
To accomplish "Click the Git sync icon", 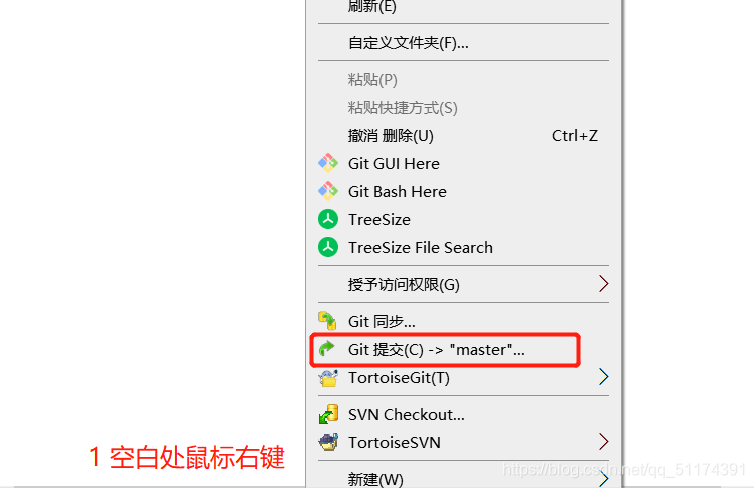I will (328, 321).
